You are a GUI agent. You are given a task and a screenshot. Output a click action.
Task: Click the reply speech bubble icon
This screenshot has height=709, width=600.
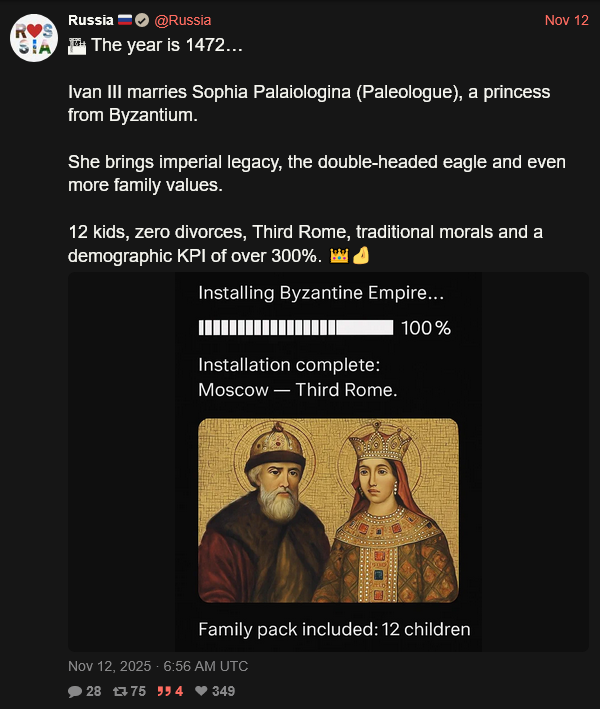click(75, 691)
